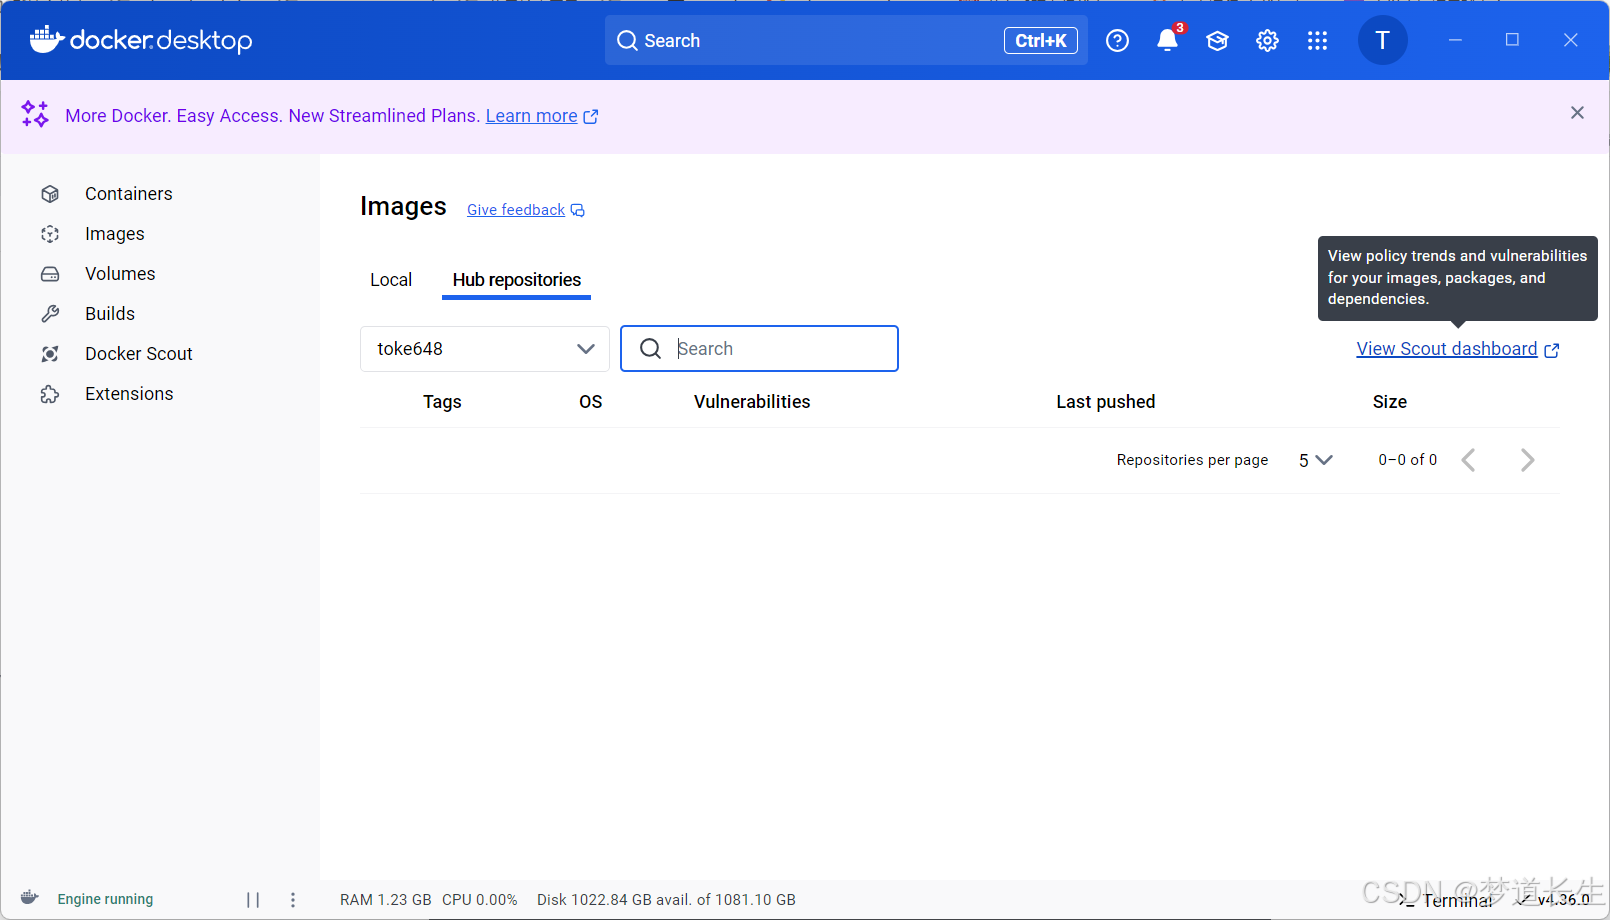This screenshot has height=920, width=1610.
Task: Follow the Learn more link
Action: click(x=532, y=116)
